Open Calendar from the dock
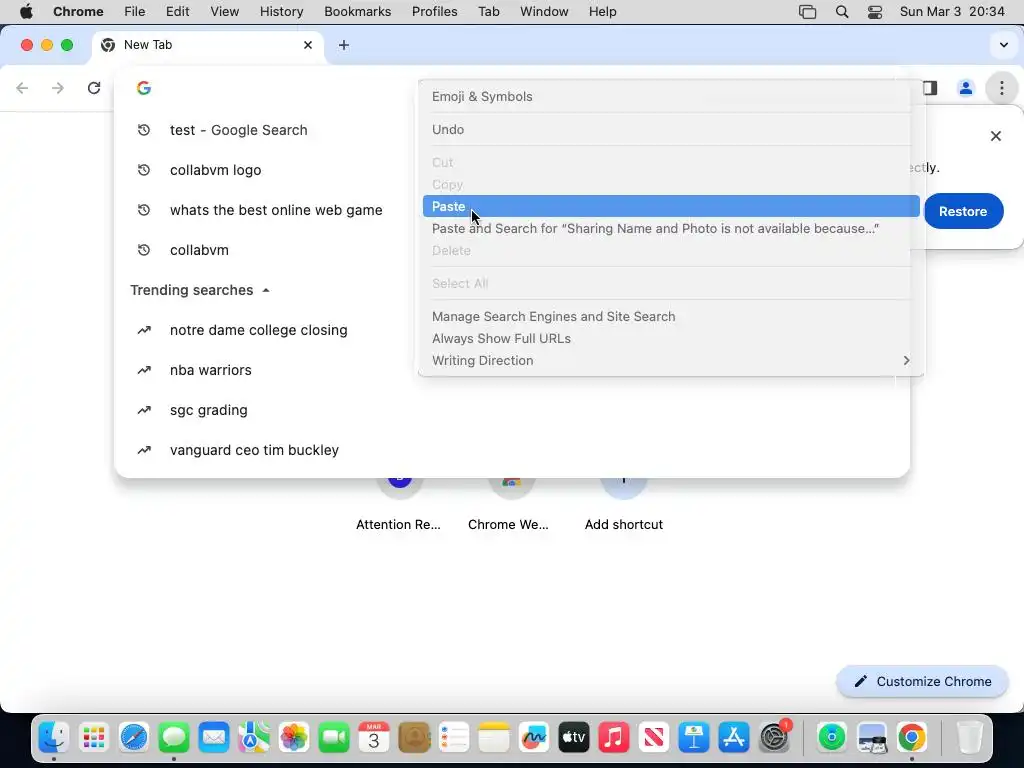This screenshot has width=1024, height=768. [374, 737]
